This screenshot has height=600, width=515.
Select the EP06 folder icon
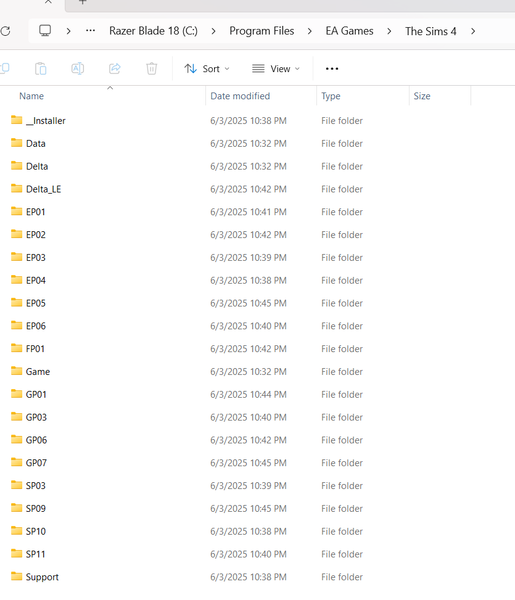pos(16,325)
